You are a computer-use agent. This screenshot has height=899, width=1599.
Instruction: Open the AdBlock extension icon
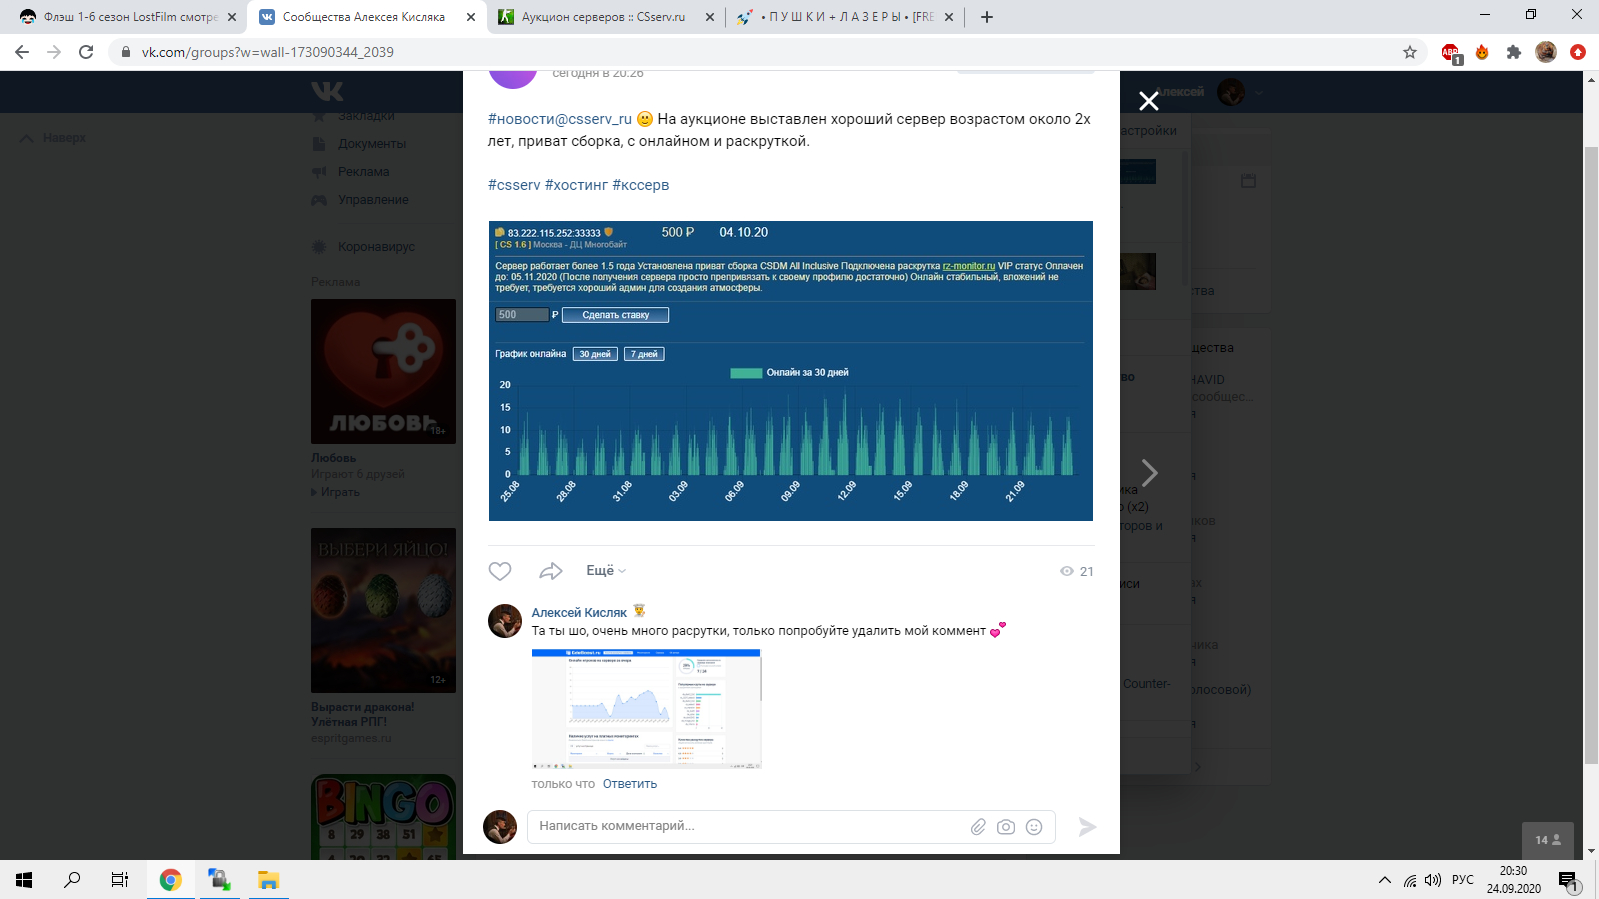1451,53
